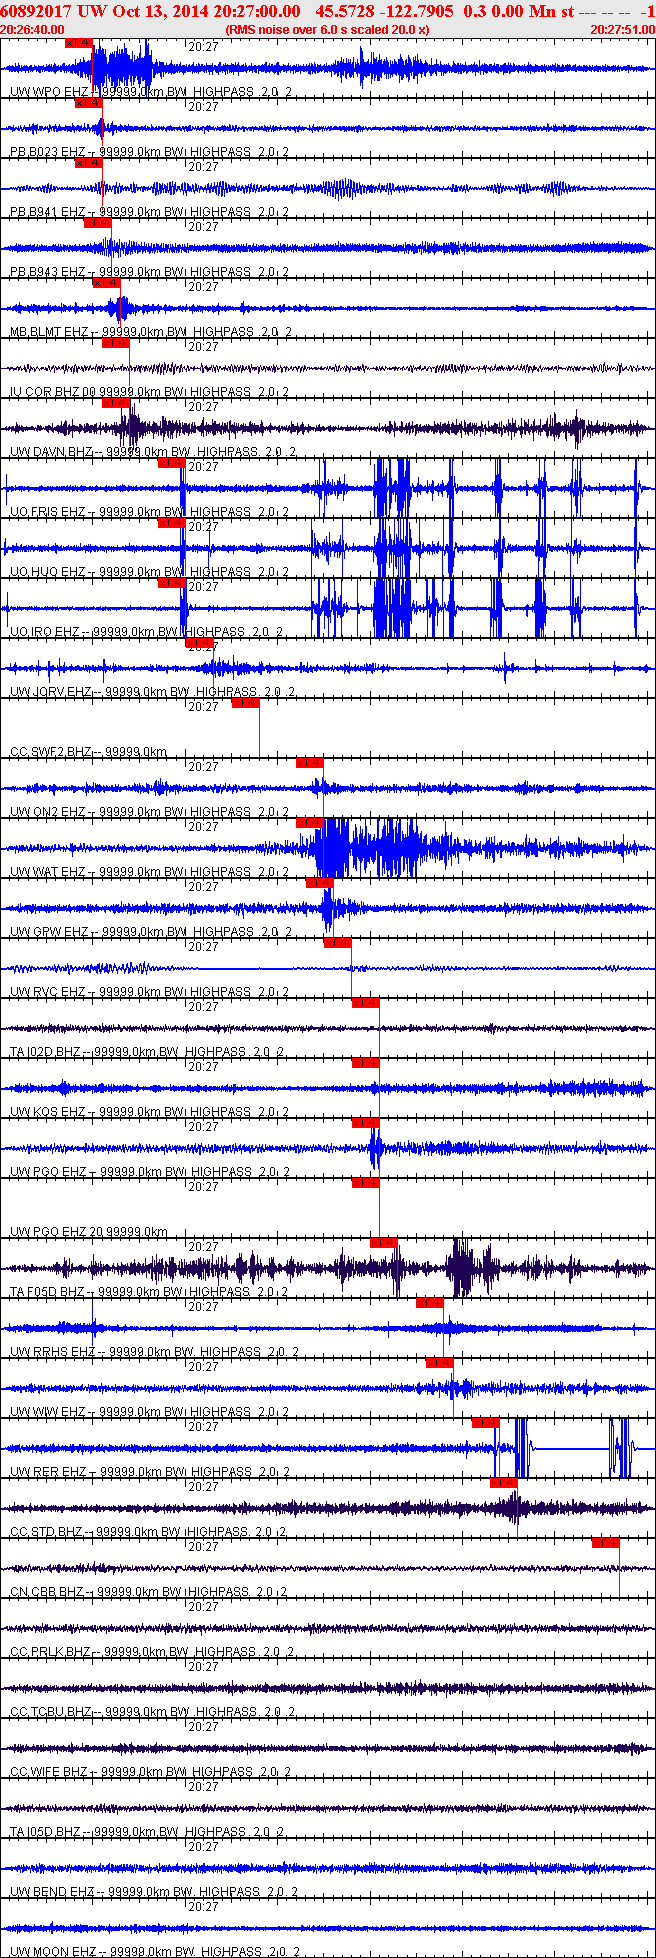
Task: Click the coordinates 45.5728 -122.7905
Action: click(384, 11)
